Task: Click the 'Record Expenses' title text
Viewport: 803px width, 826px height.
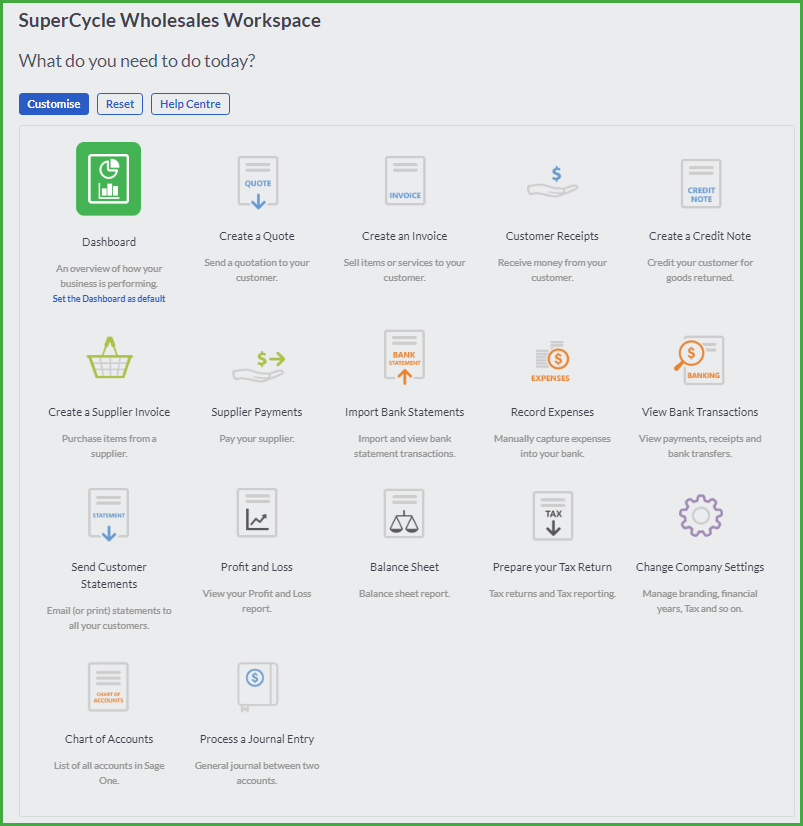Action: [552, 412]
